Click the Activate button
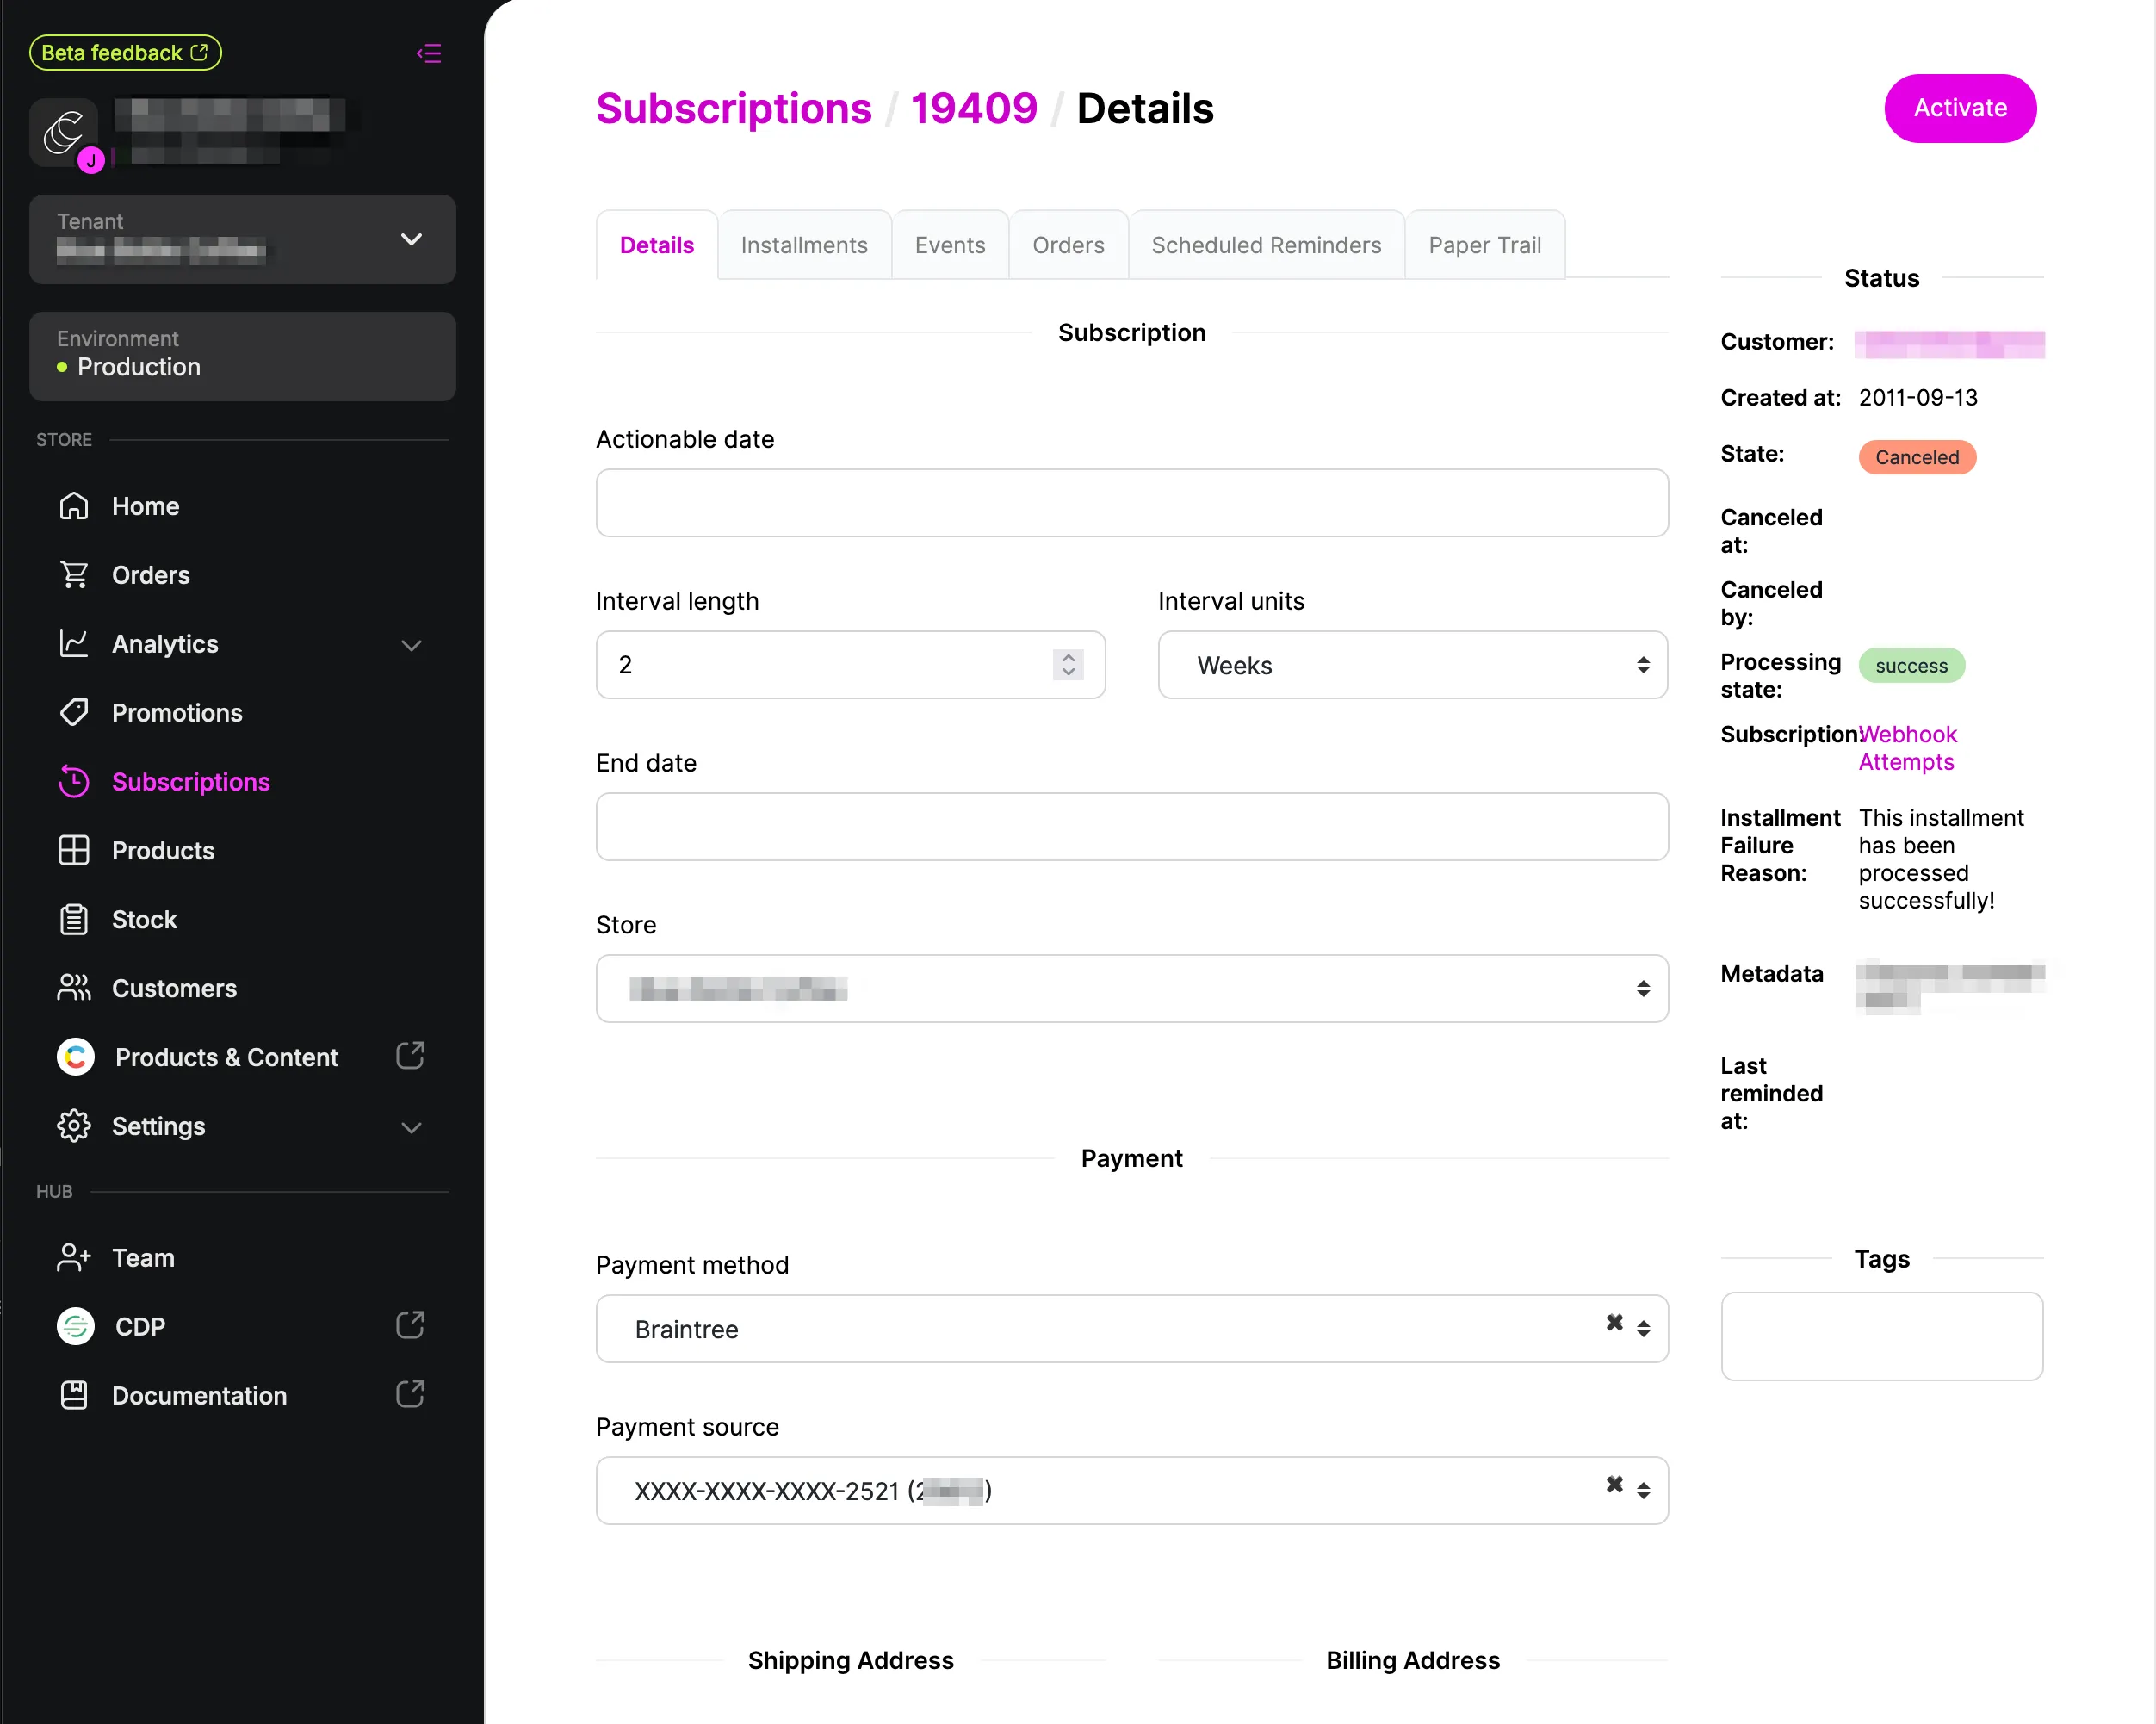This screenshot has width=2156, height=1724. (1960, 108)
